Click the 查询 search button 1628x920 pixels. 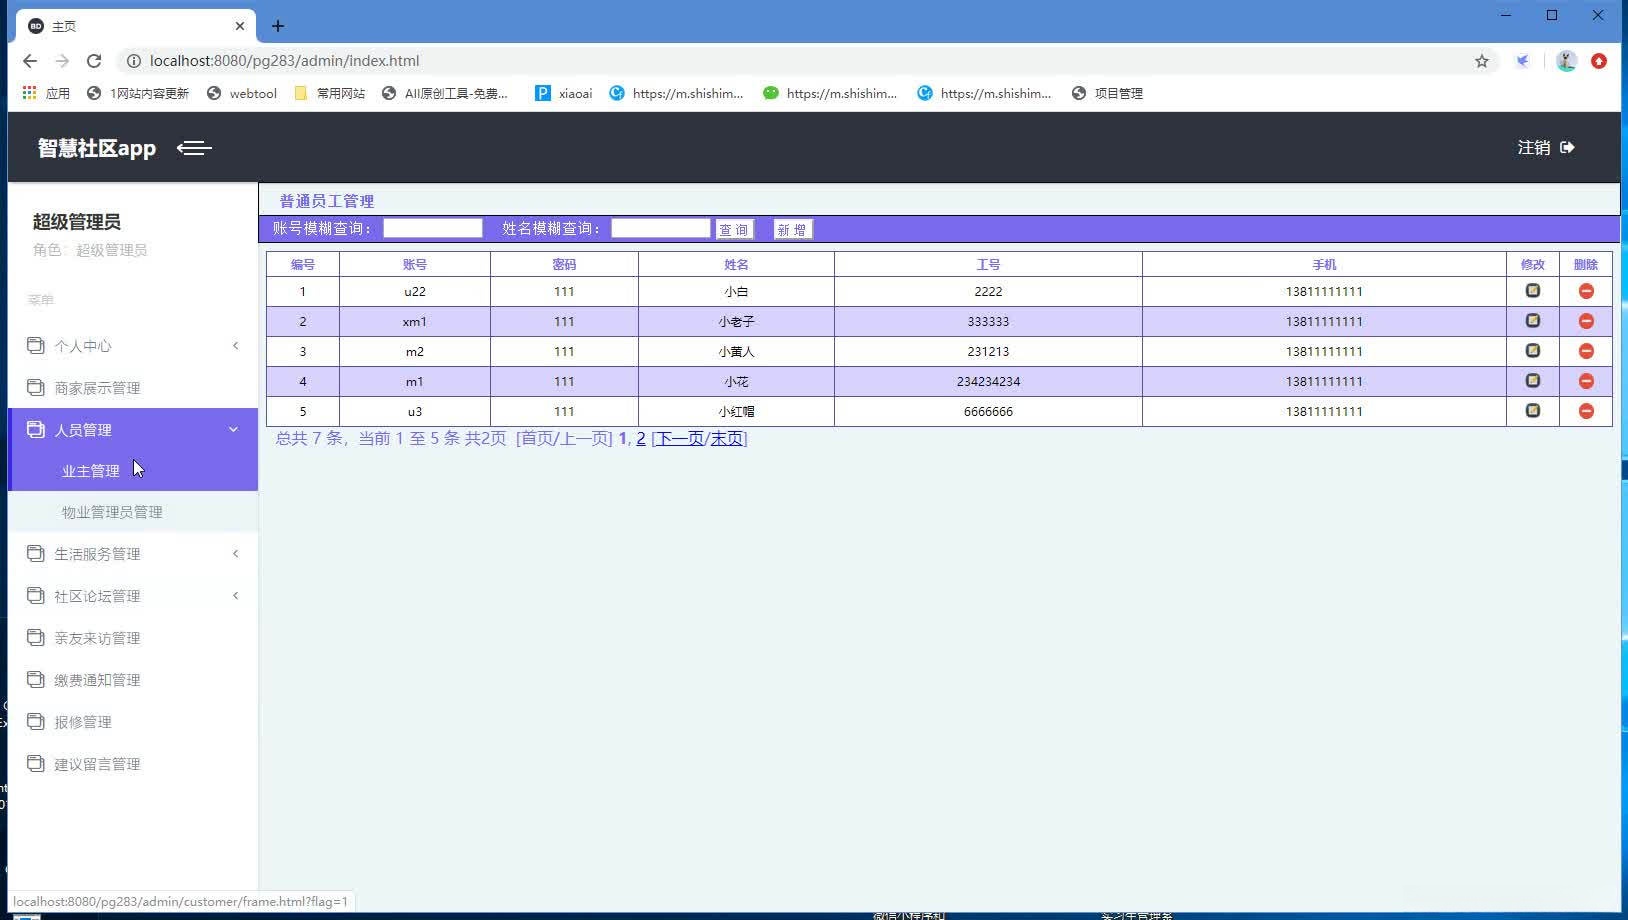point(734,230)
